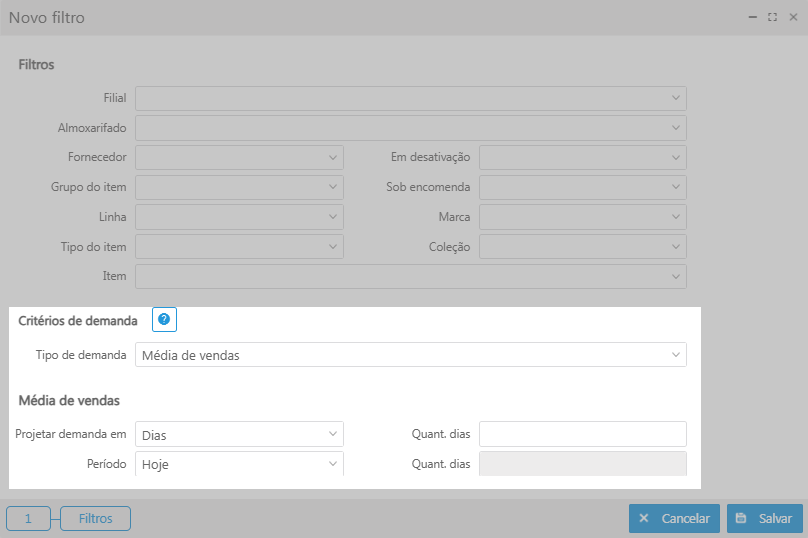
Task: Maximize the Novo filtro window
Action: coord(772,17)
